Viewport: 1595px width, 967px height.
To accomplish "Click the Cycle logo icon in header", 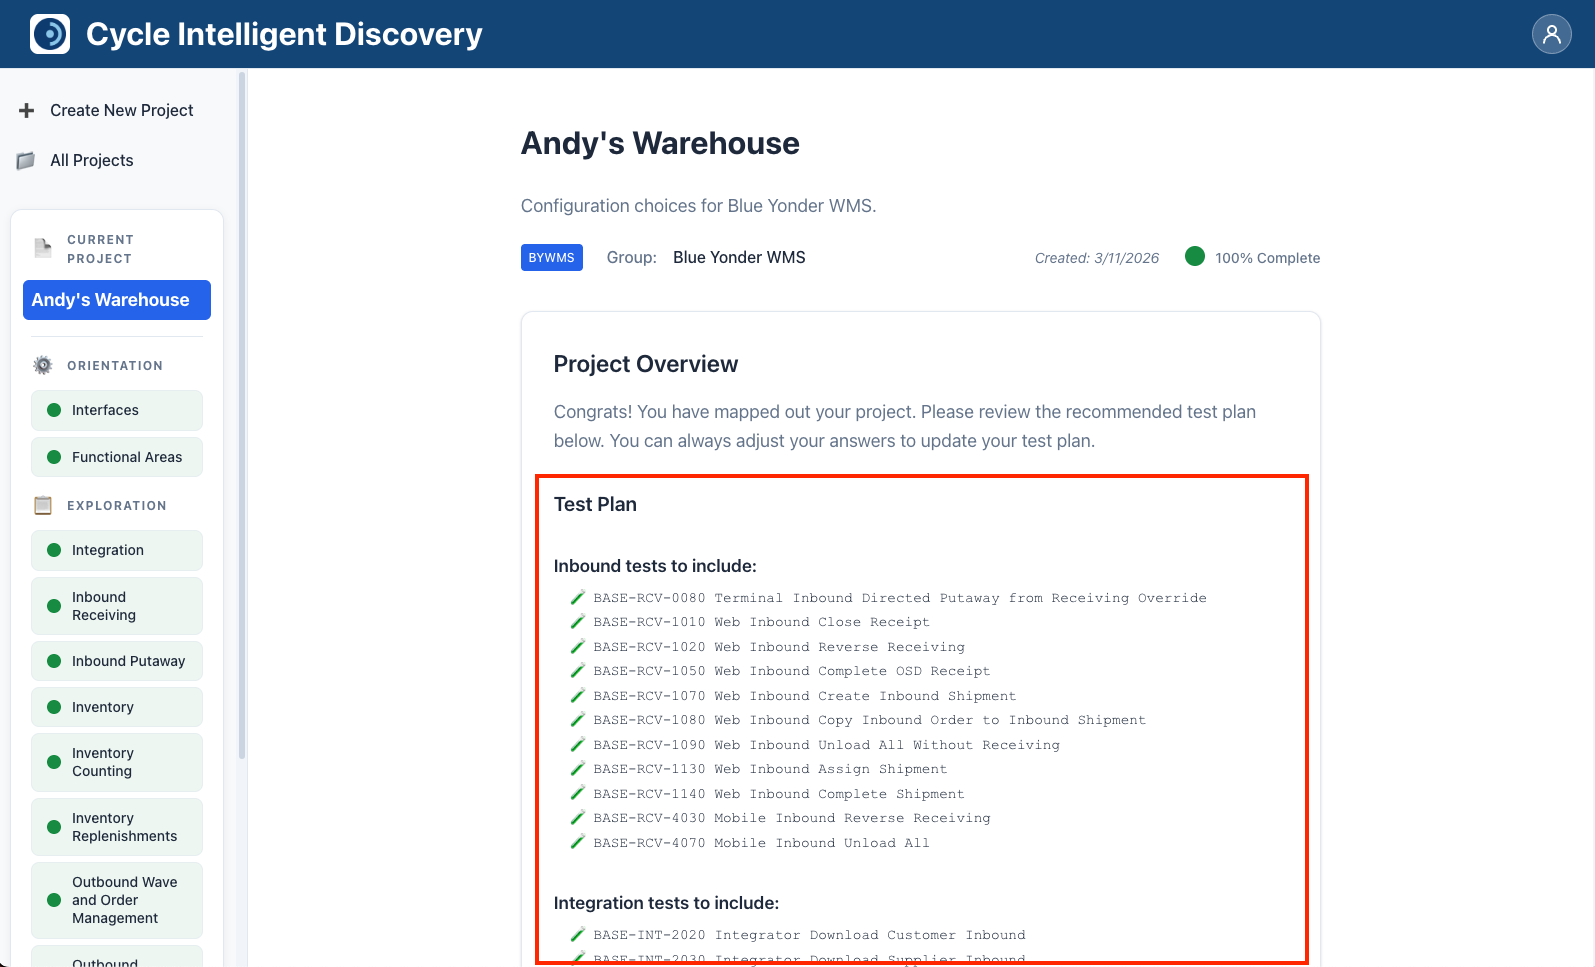I will pyautogui.click(x=50, y=34).
